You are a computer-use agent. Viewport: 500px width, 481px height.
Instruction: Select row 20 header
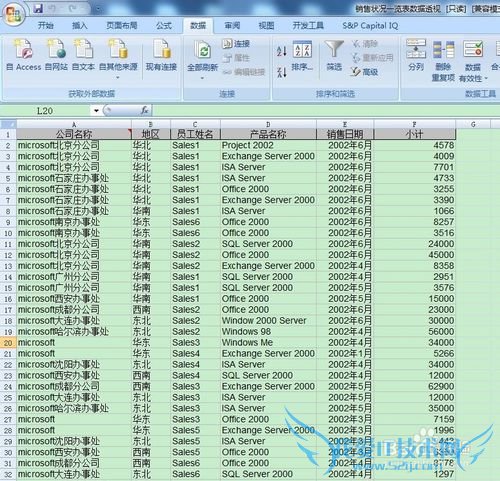pos(8,343)
